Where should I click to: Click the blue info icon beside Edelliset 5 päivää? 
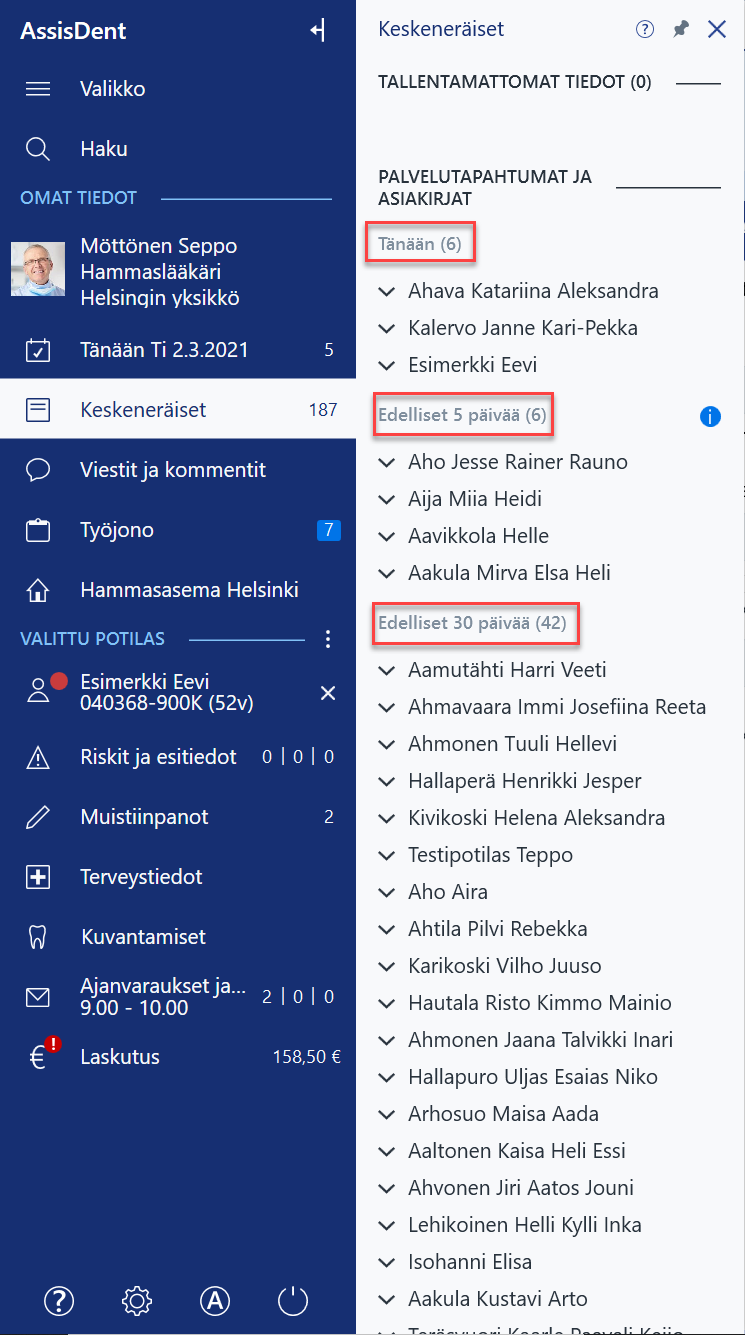pyautogui.click(x=710, y=417)
